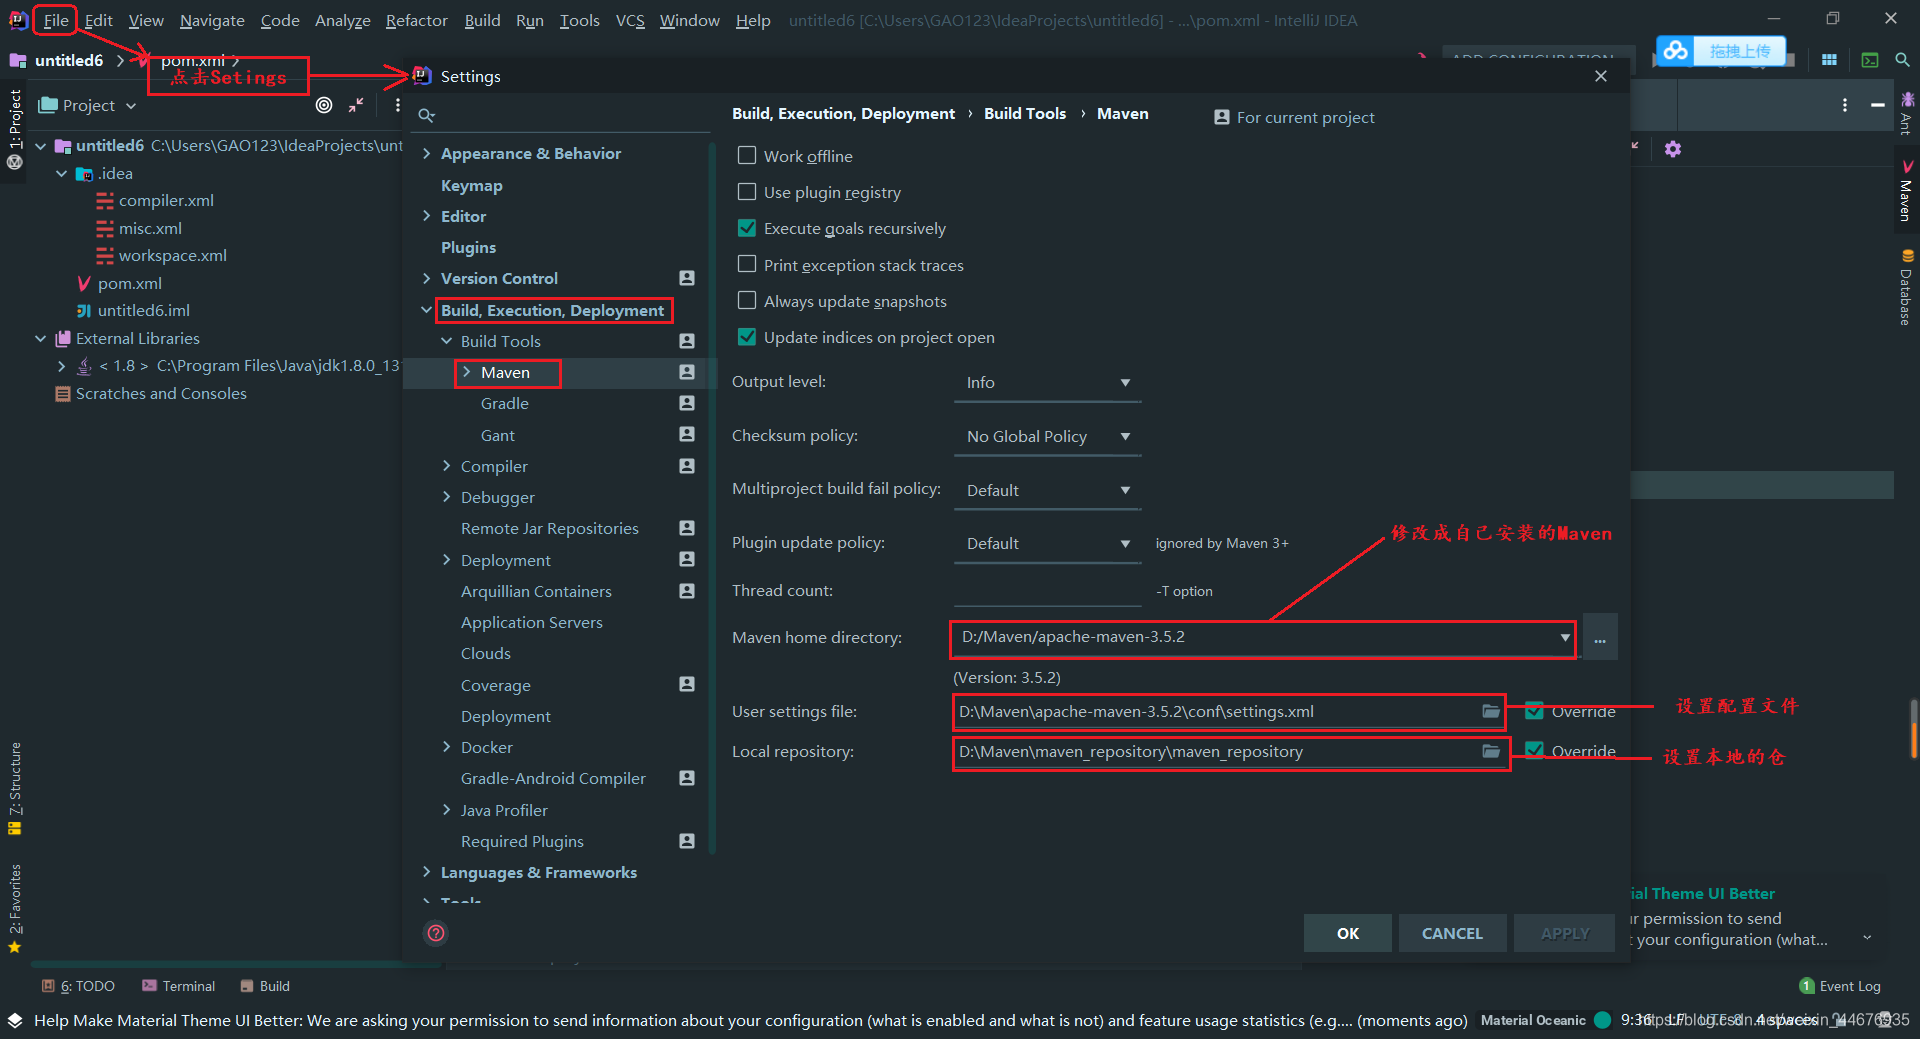
Task: Click the OK button
Action: coord(1347,933)
